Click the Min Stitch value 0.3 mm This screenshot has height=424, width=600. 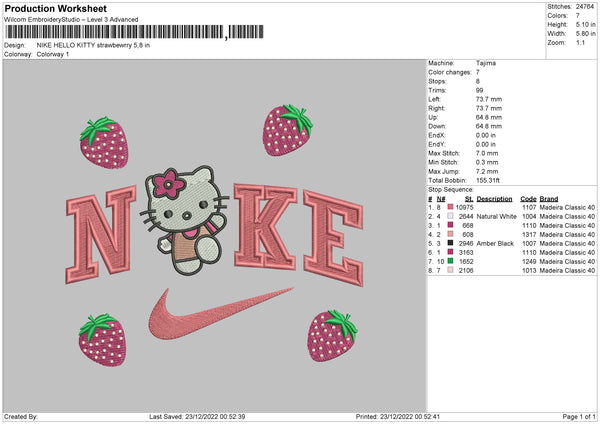point(487,162)
